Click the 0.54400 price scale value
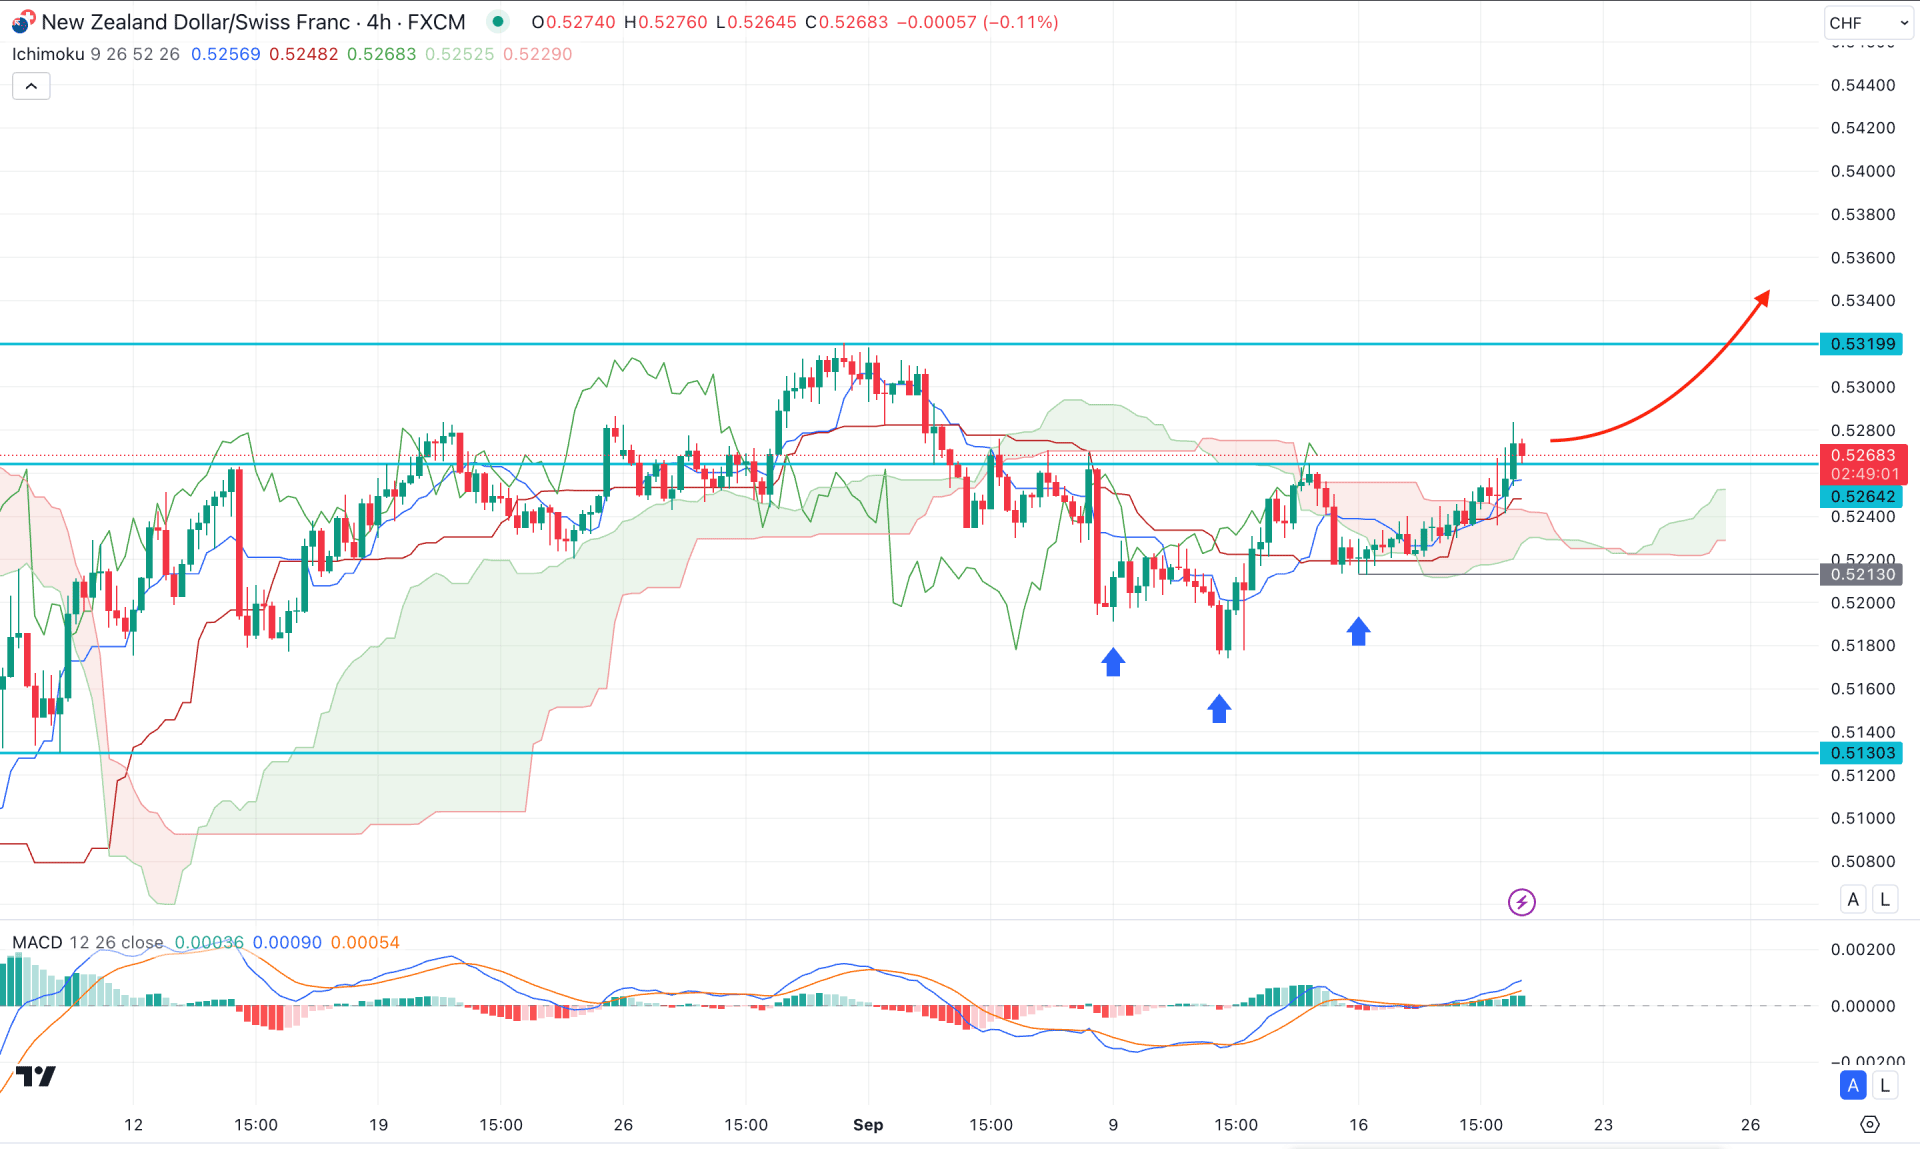Image resolution: width=1920 pixels, height=1149 pixels. tap(1863, 85)
